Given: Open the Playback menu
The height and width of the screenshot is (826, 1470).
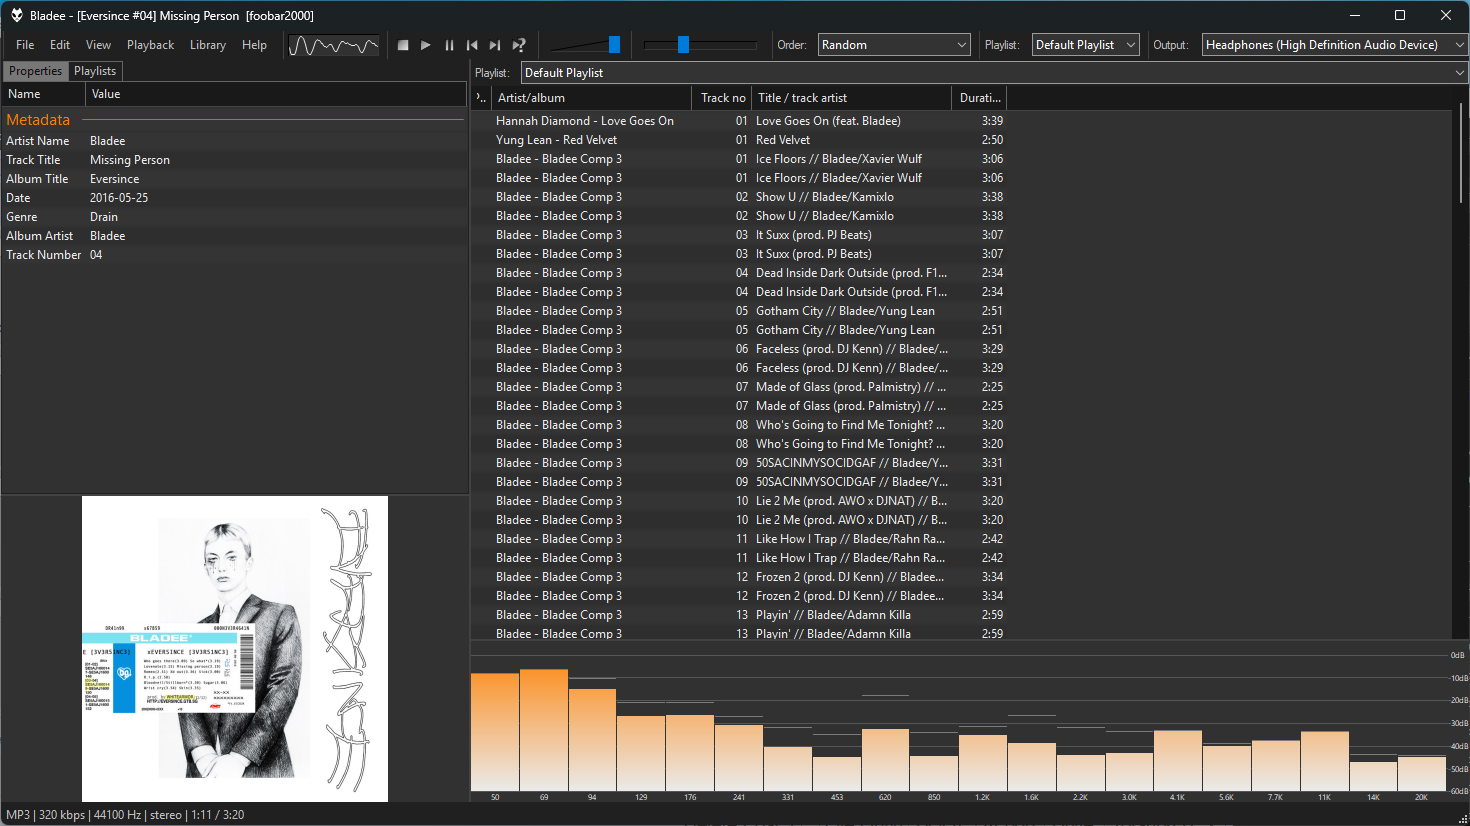Looking at the screenshot, I should point(150,45).
